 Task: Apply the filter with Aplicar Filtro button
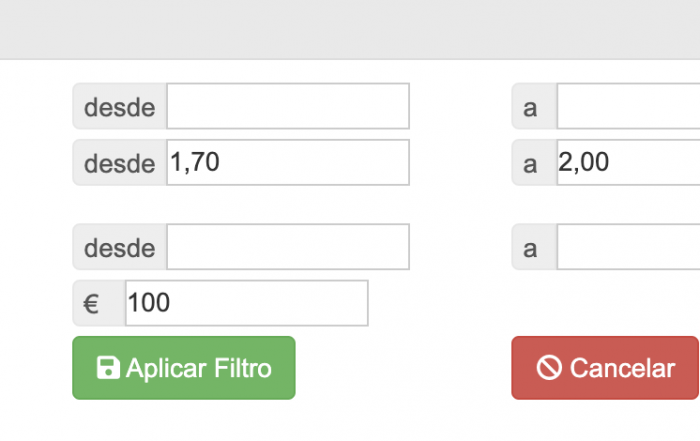coord(184,368)
